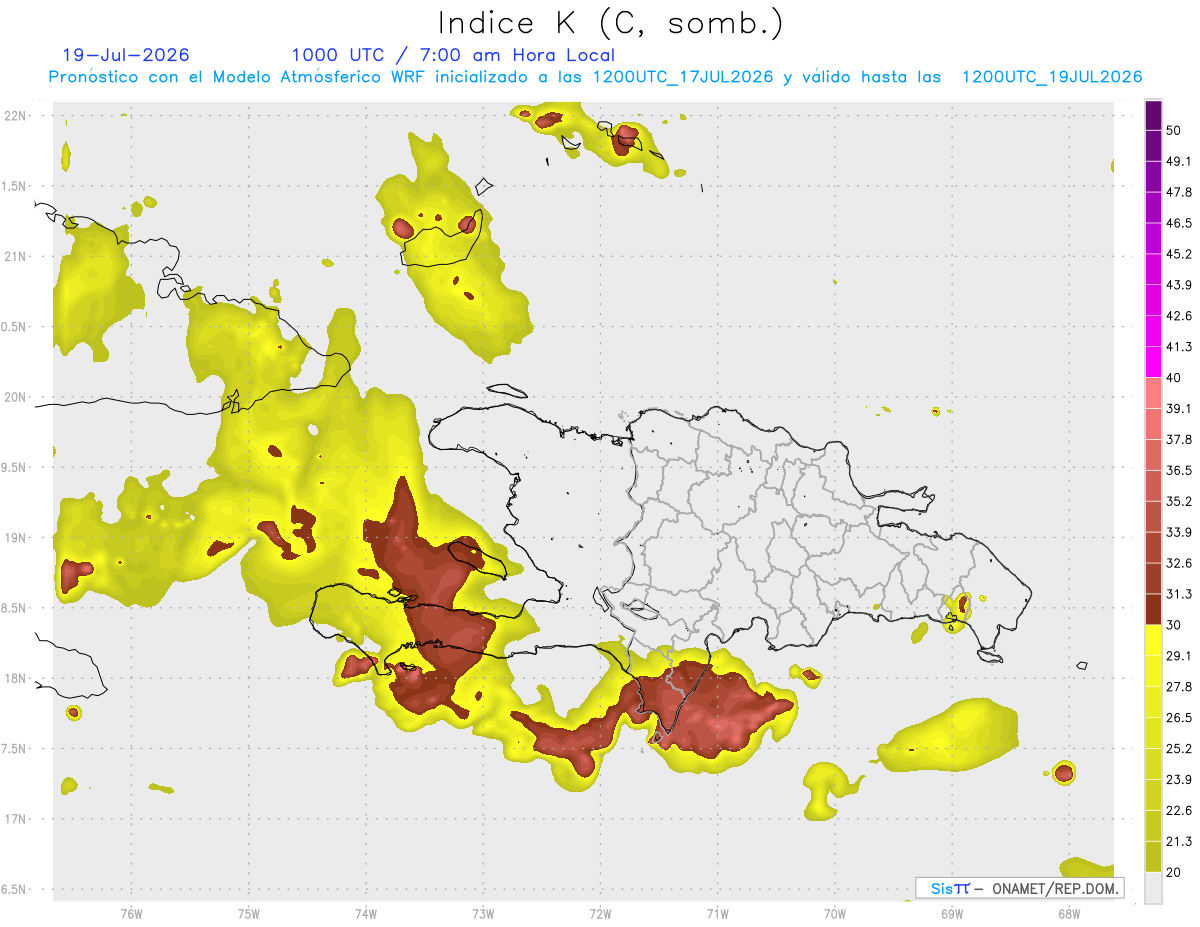
Task: Click the colorbar value '21.3'
Action: click(1178, 842)
